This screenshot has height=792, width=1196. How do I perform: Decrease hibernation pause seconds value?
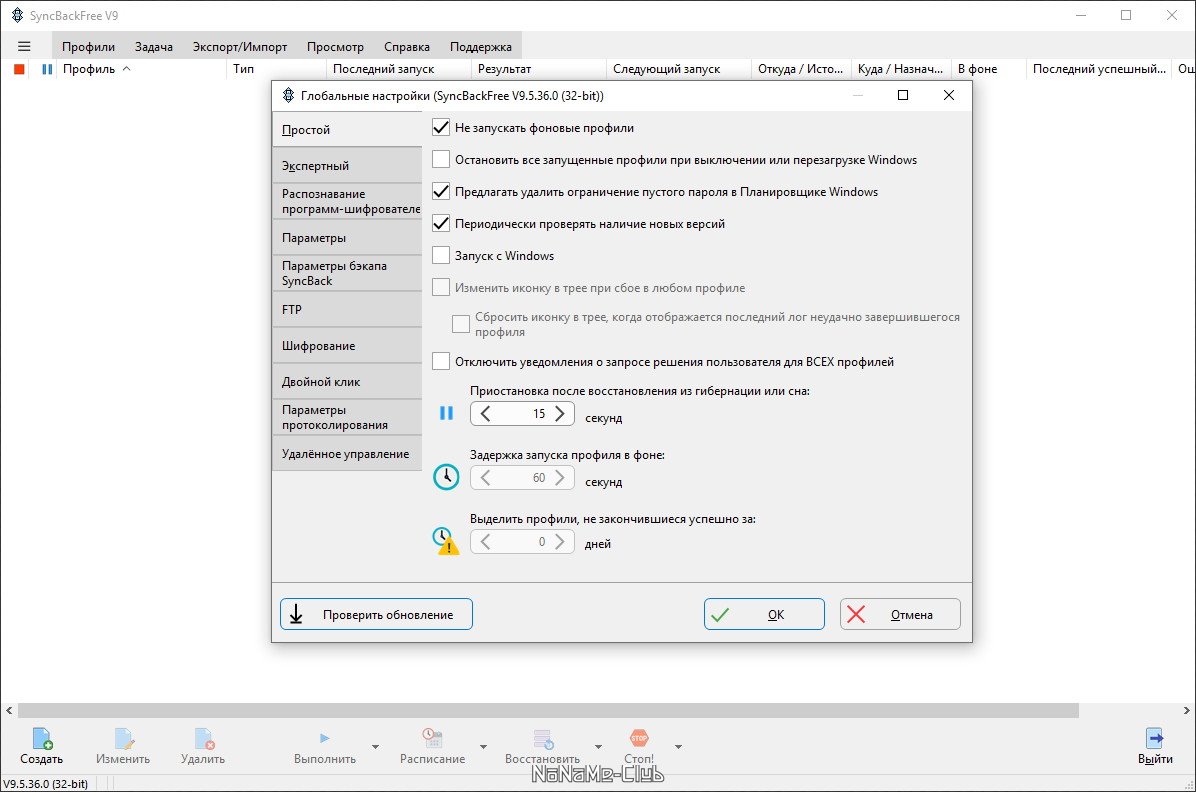pos(486,414)
